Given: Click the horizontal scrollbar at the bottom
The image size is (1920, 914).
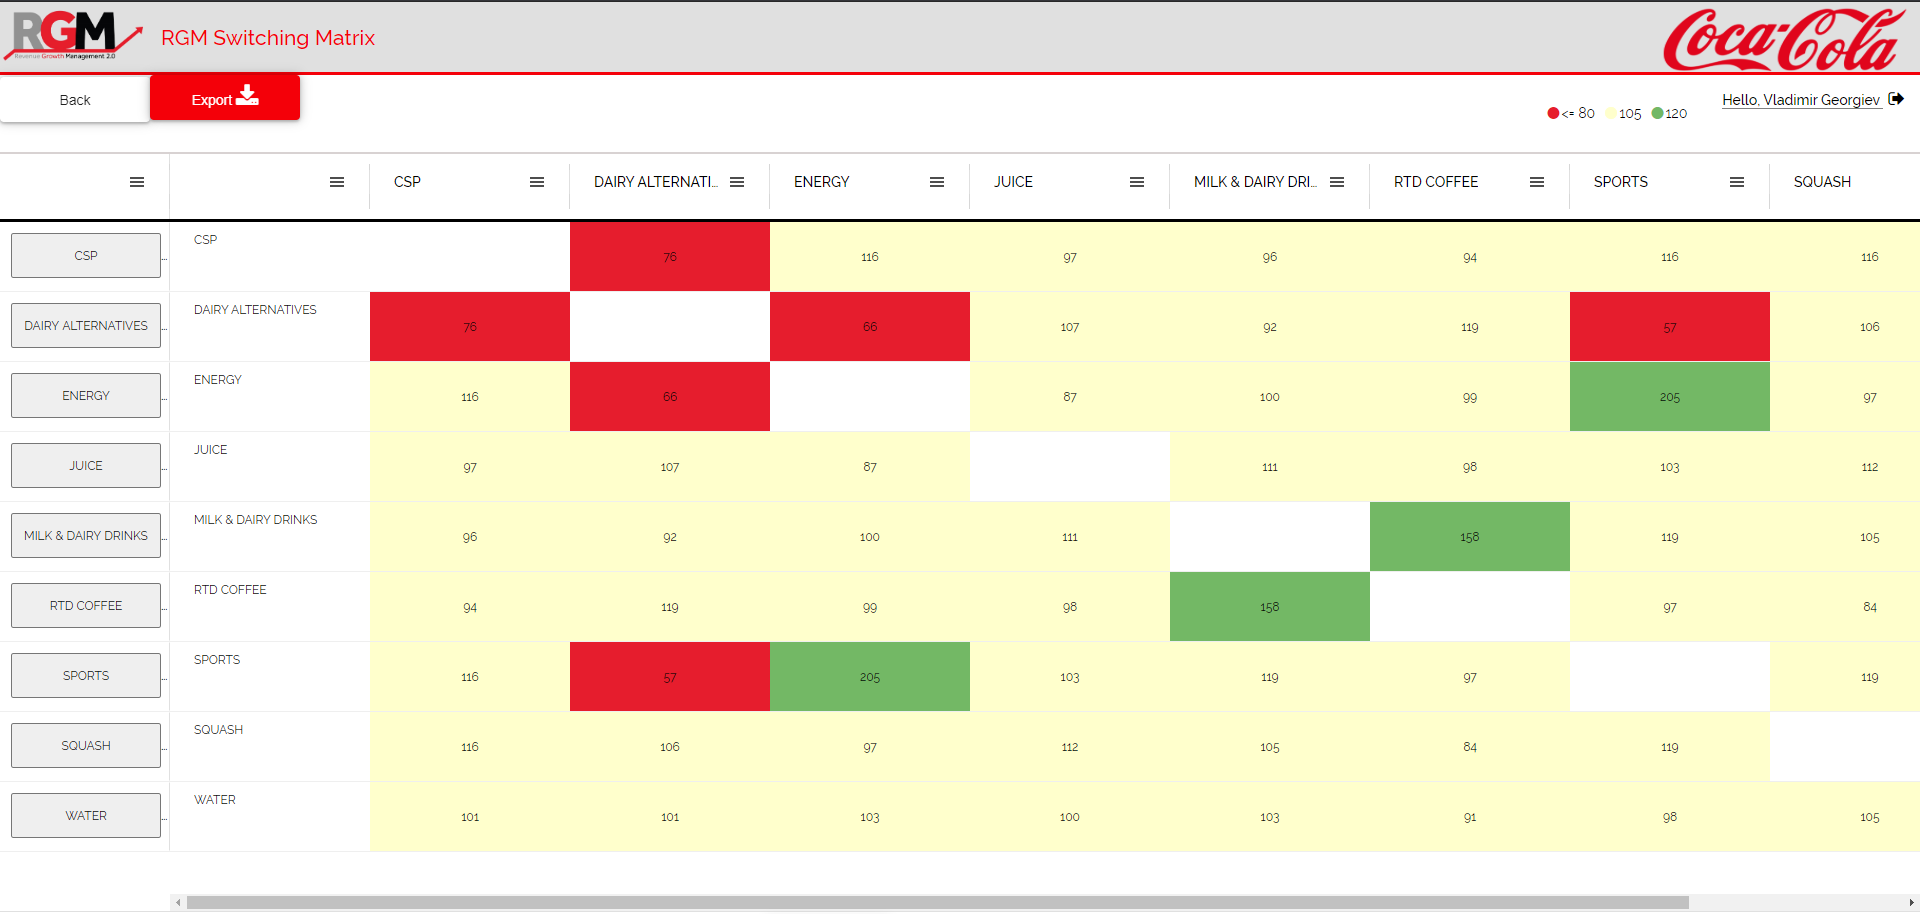Looking at the screenshot, I should click(x=937, y=902).
